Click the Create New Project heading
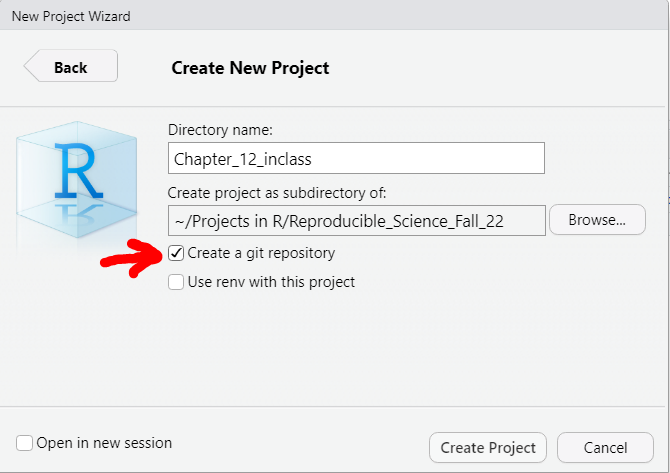 pos(250,68)
